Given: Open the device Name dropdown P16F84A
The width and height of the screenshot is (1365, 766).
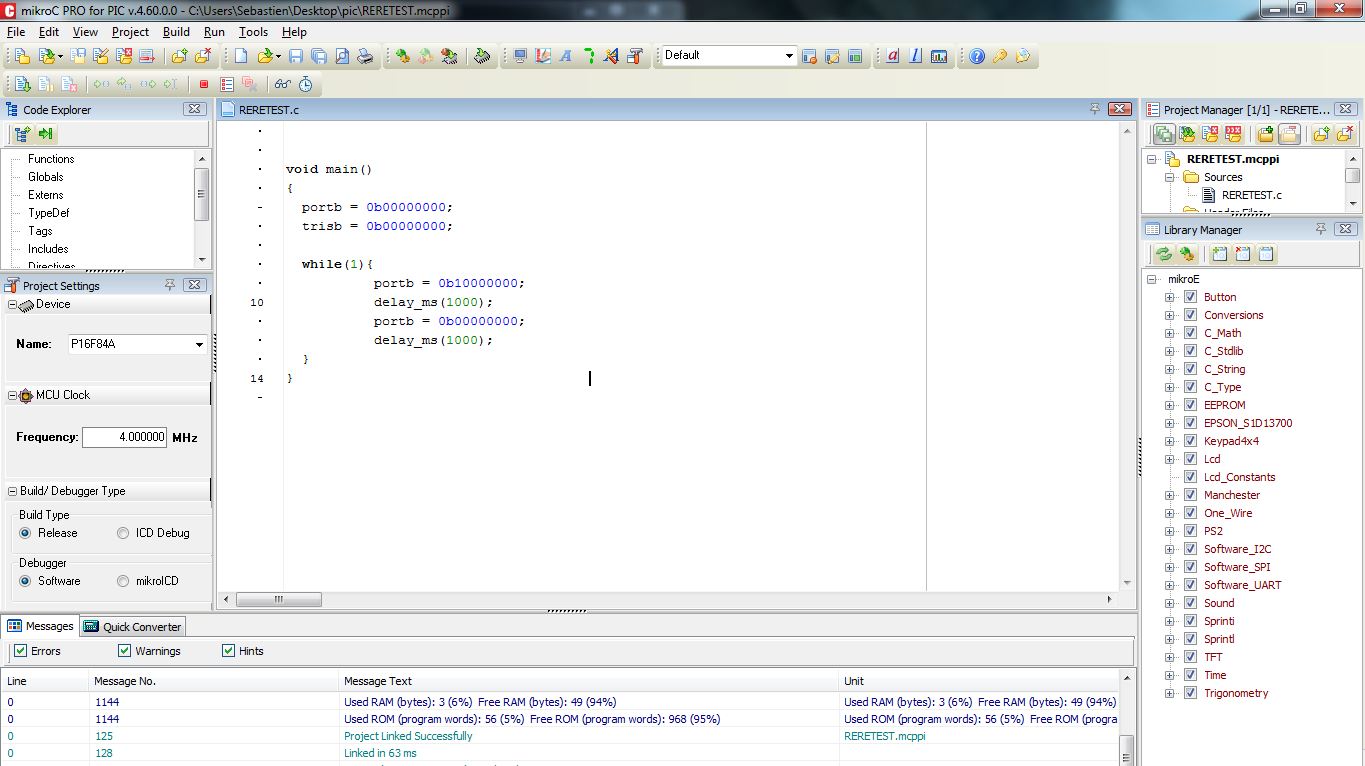Looking at the screenshot, I should click(x=200, y=344).
